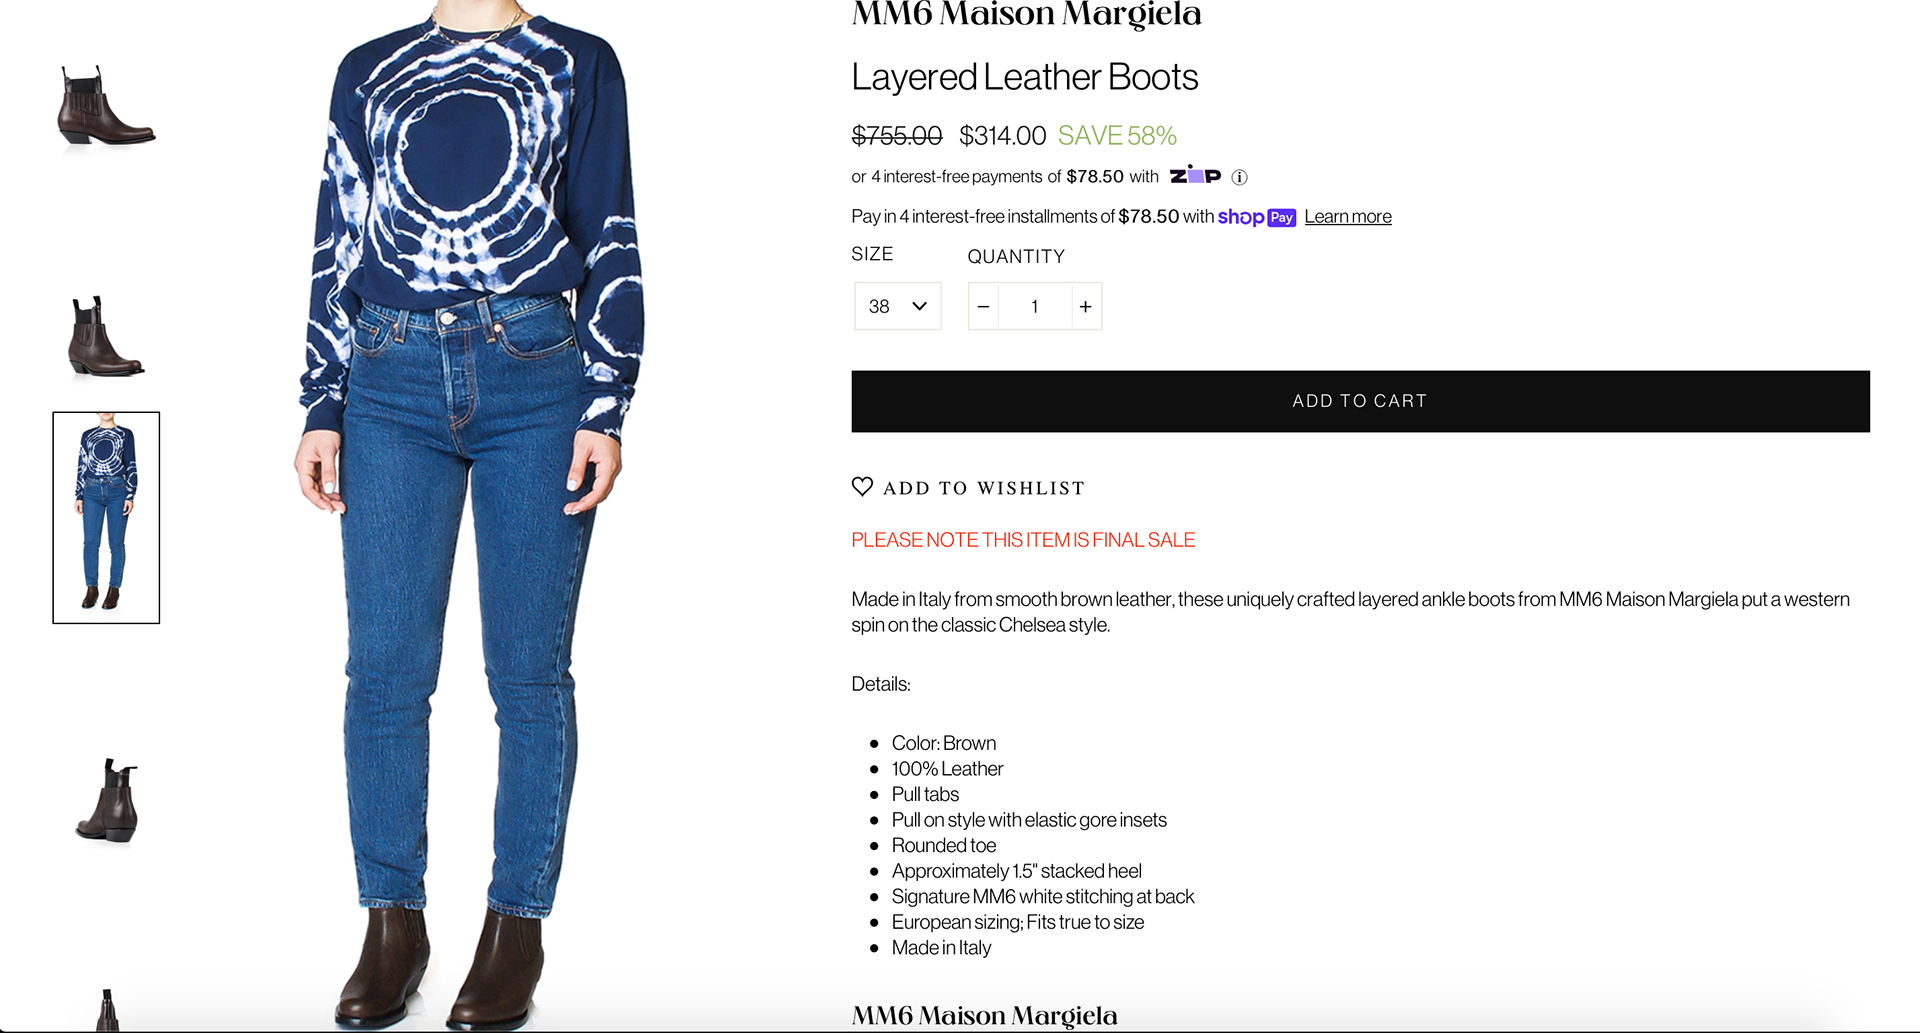Click the wishlist heart icon
This screenshot has width=1920, height=1033.
pyautogui.click(x=862, y=487)
